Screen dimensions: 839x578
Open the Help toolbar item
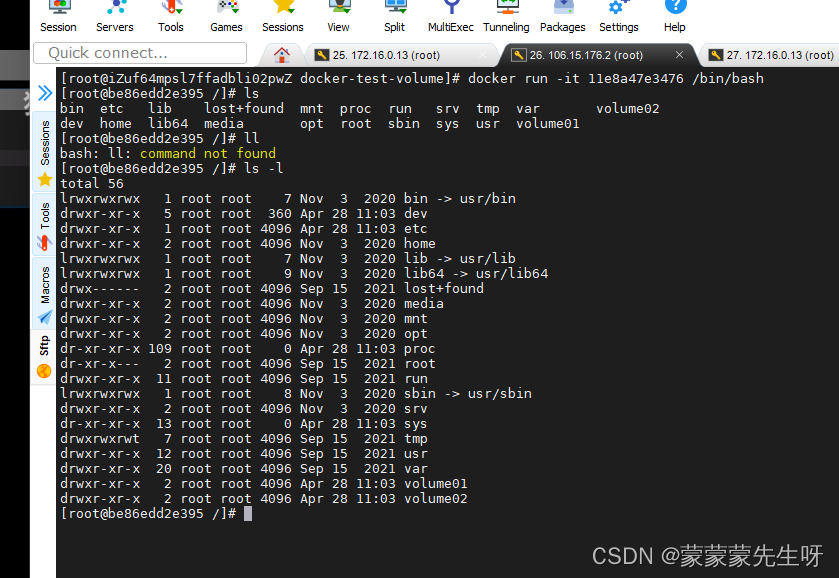tap(675, 17)
